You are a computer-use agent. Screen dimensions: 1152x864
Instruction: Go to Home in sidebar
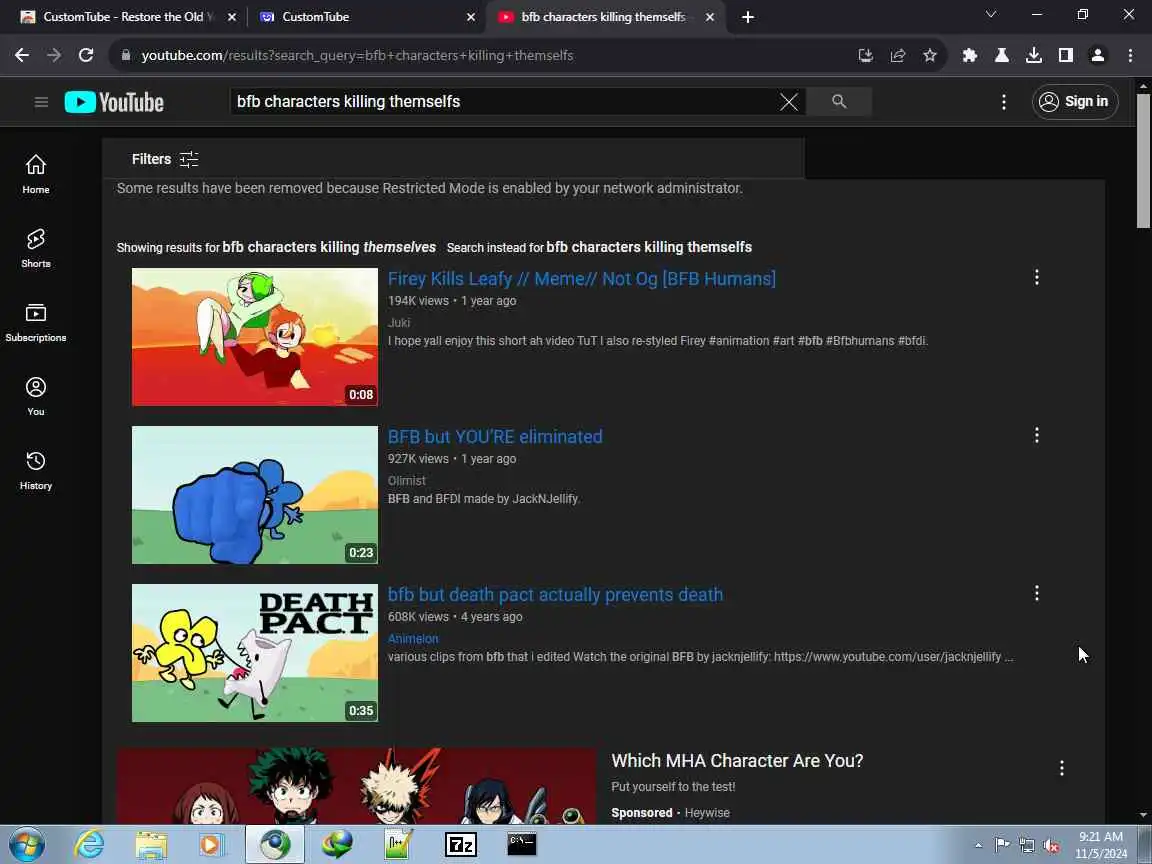[35, 174]
